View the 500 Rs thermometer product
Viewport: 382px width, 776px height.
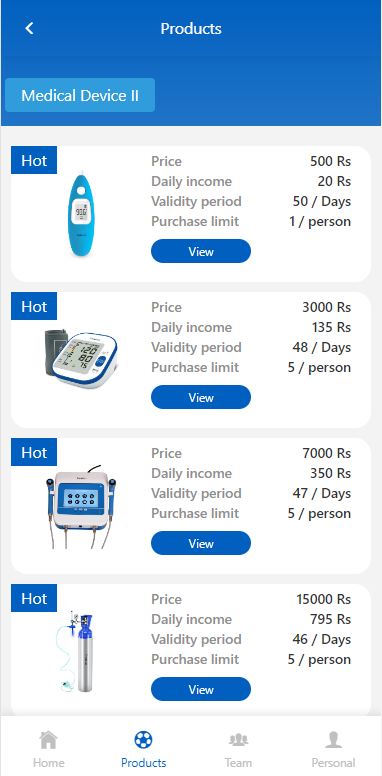coord(201,251)
